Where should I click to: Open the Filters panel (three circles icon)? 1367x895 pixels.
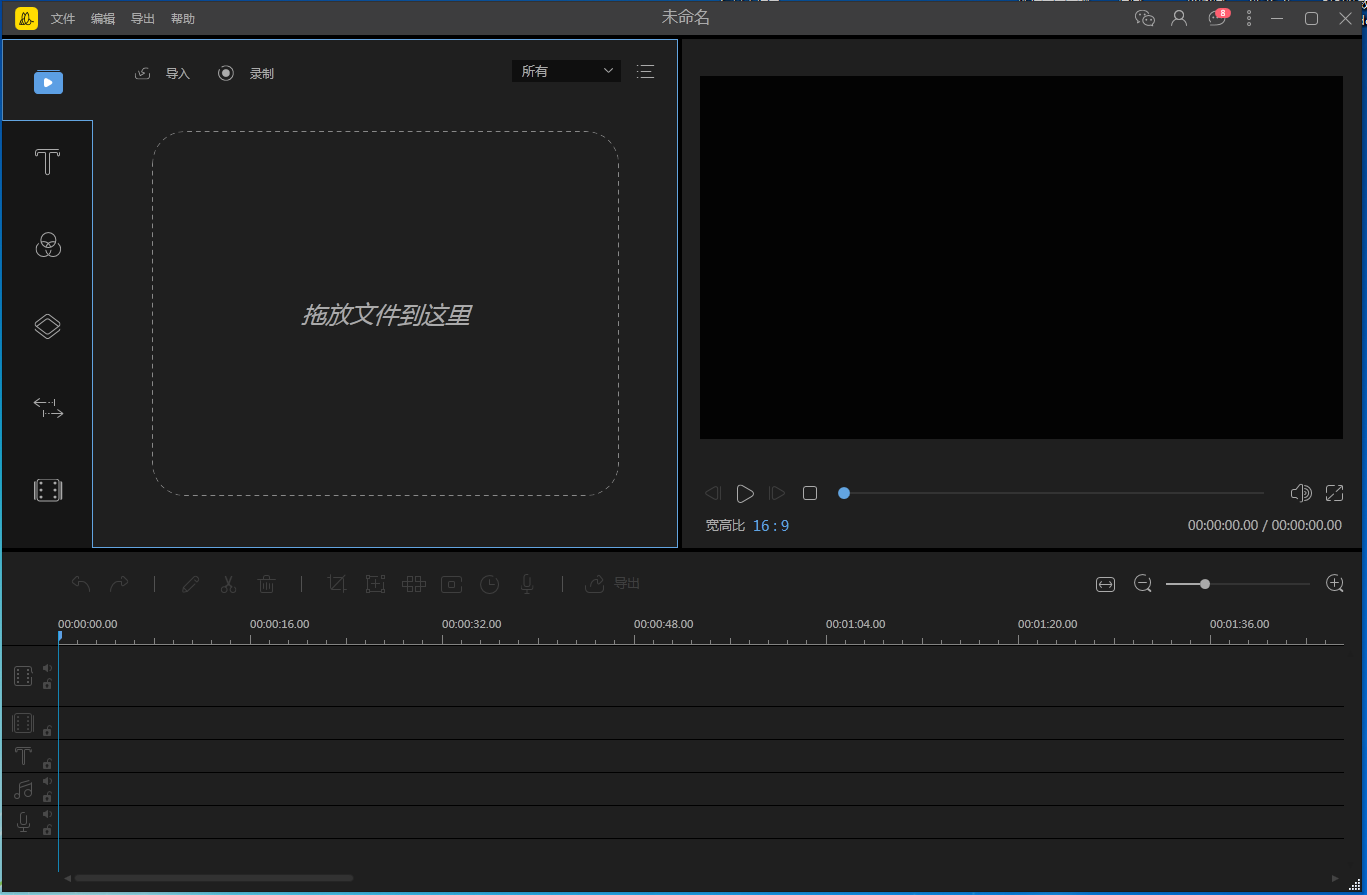point(48,244)
